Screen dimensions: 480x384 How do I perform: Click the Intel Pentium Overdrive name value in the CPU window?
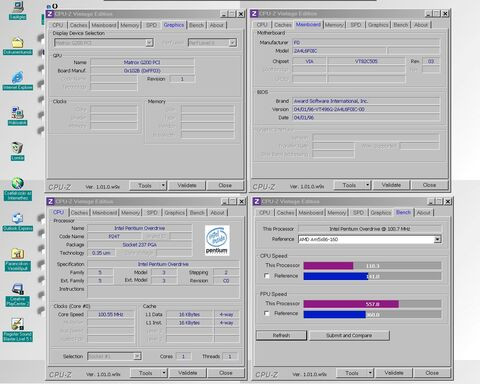(140, 228)
